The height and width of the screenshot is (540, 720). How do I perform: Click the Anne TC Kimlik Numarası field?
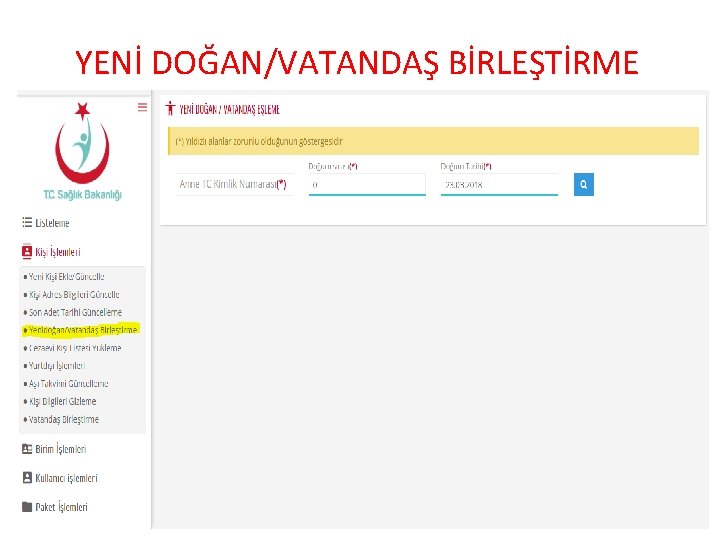[x=234, y=185]
